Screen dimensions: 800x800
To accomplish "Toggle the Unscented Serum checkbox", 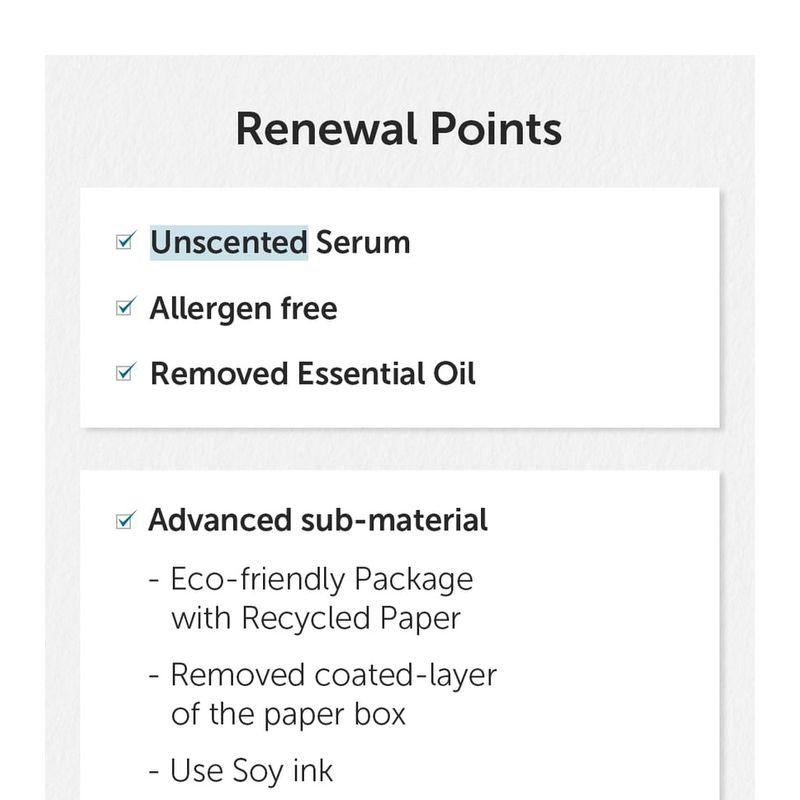I will click(x=125, y=241).
